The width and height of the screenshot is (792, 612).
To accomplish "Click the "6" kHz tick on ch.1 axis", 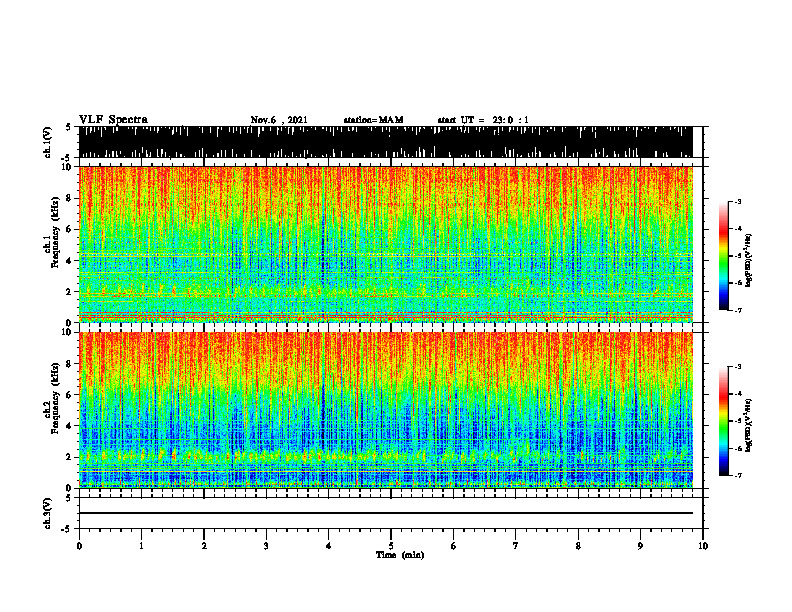I will pos(70,229).
